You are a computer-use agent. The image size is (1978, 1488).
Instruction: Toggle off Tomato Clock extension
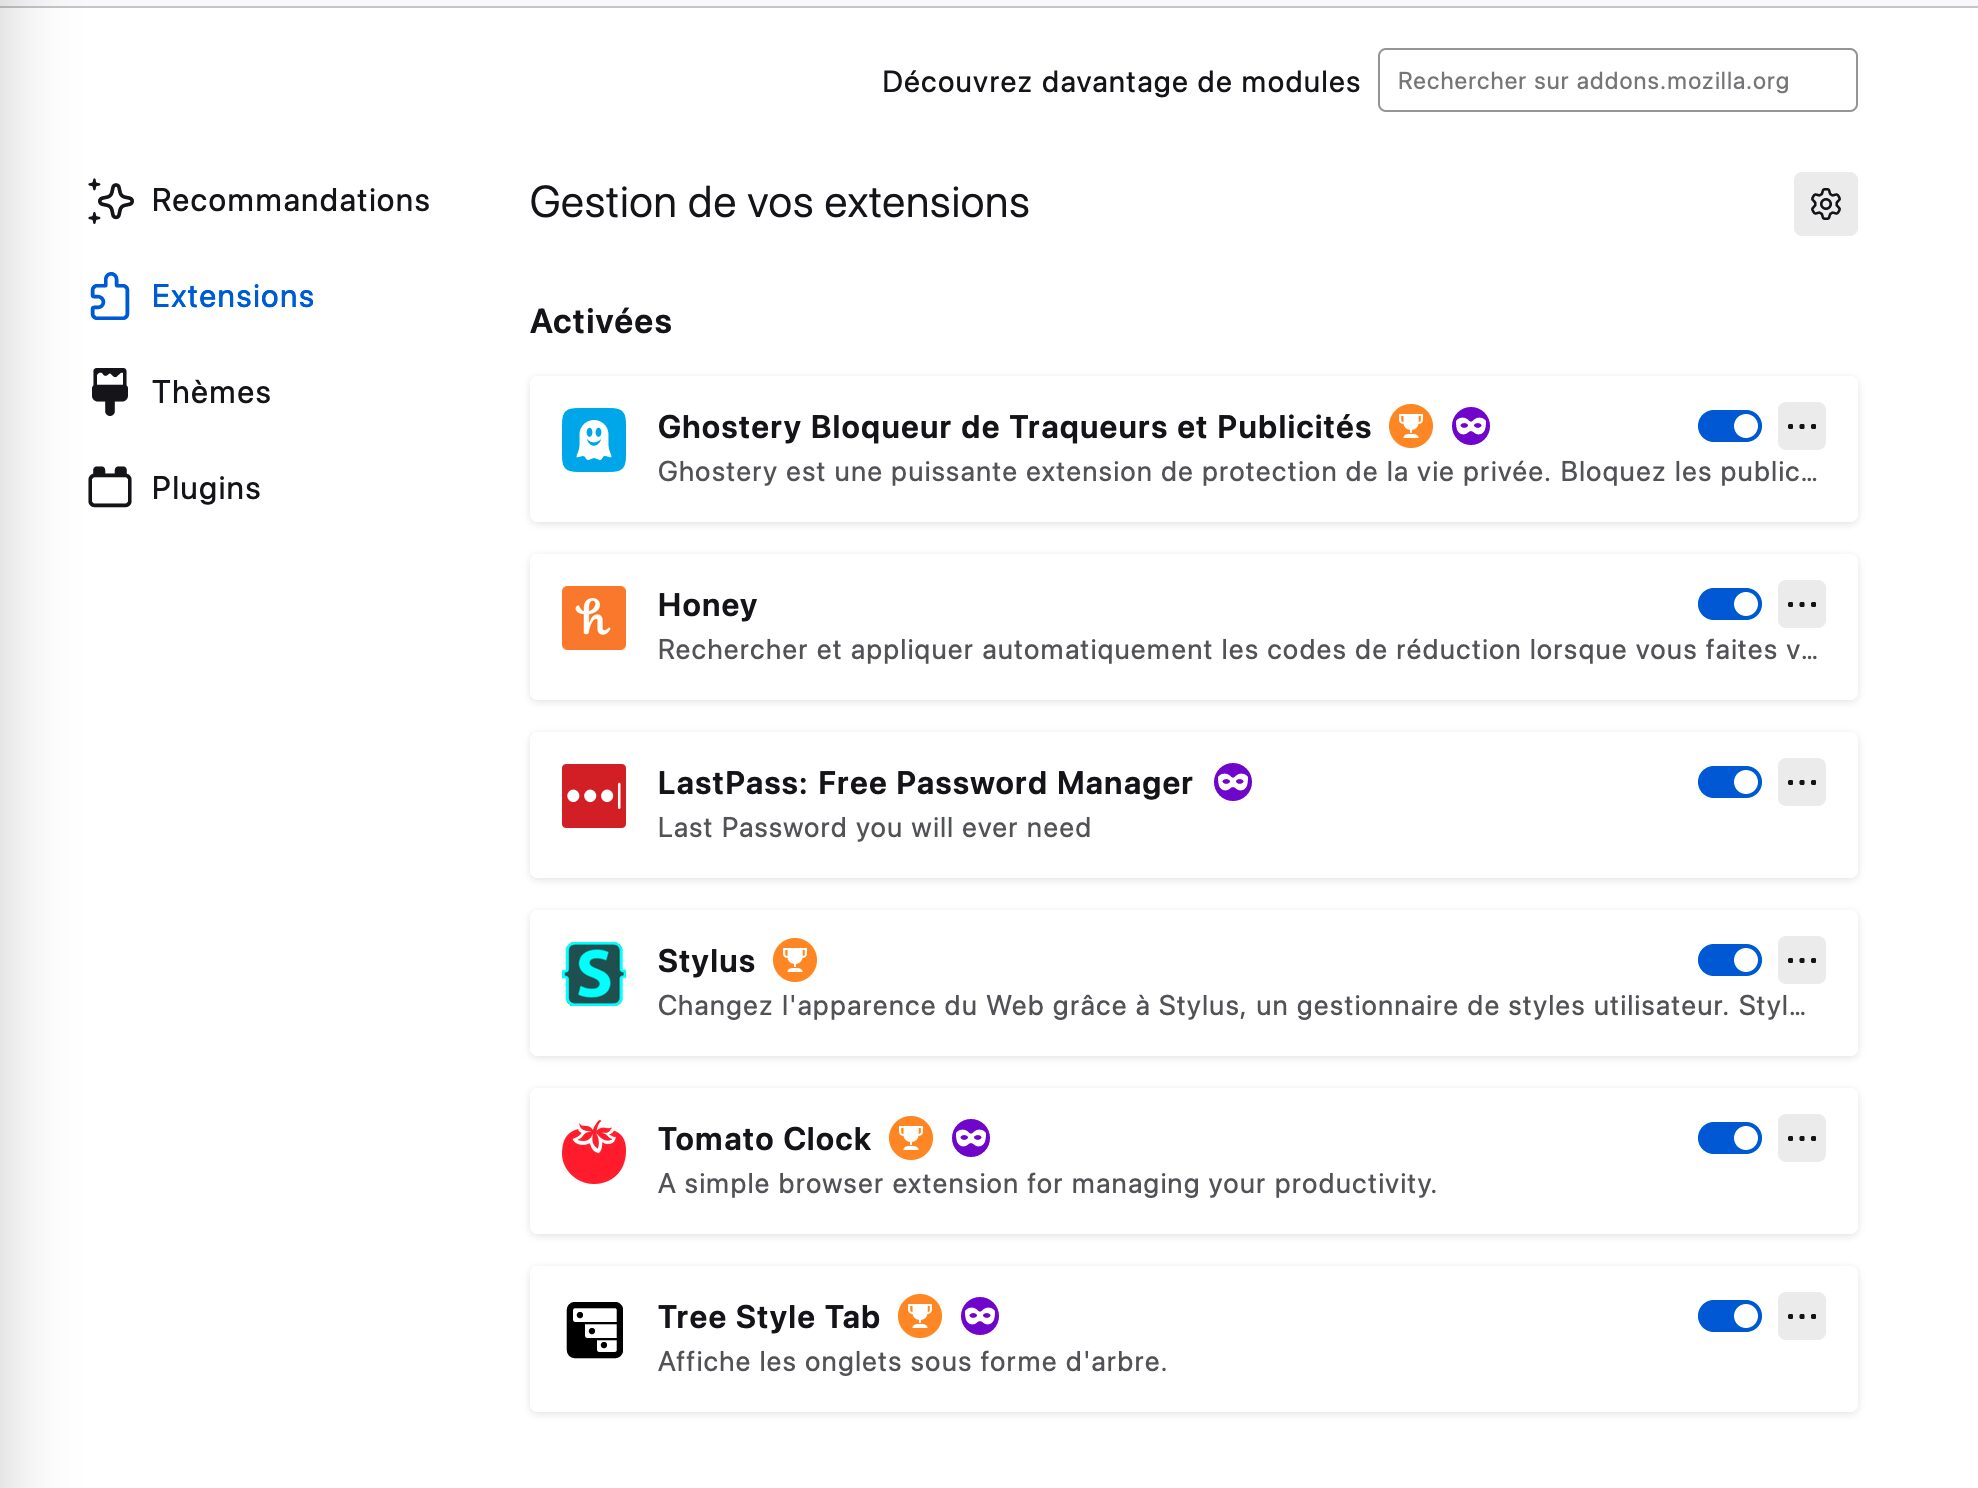pos(1730,1138)
